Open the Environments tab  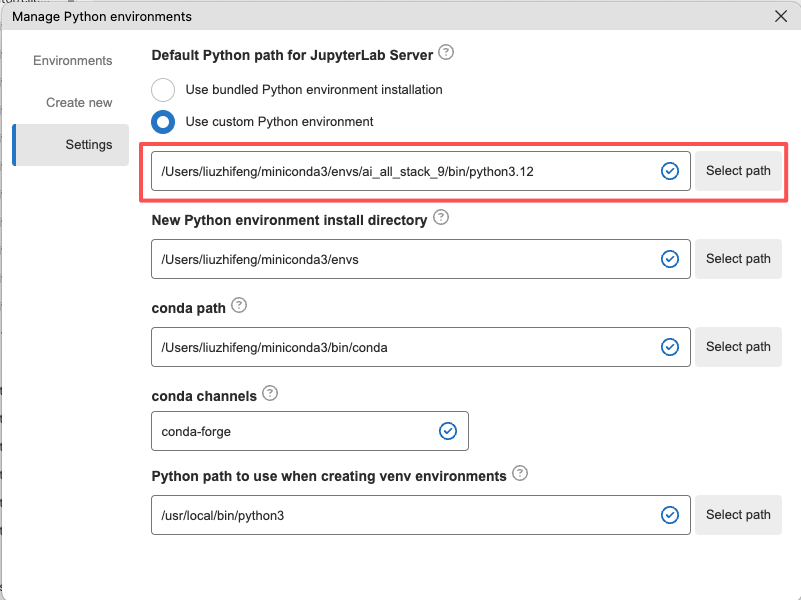[x=73, y=61]
